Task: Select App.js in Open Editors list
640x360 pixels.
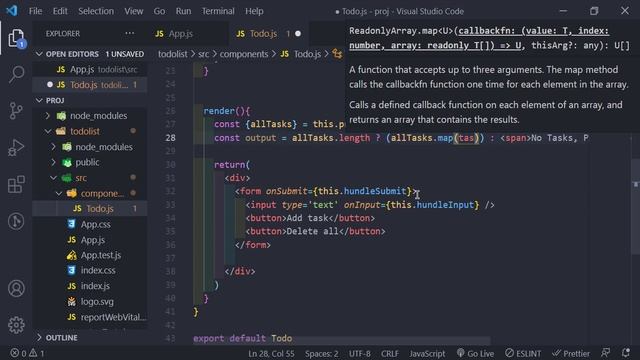Action: point(90,69)
